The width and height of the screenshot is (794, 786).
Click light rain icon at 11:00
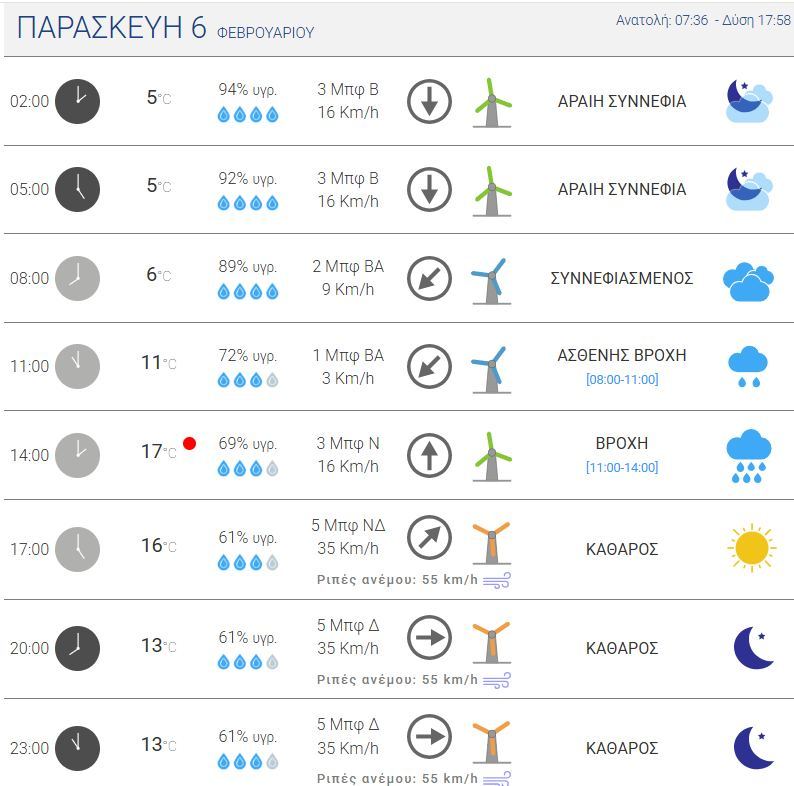pyautogui.click(x=747, y=367)
